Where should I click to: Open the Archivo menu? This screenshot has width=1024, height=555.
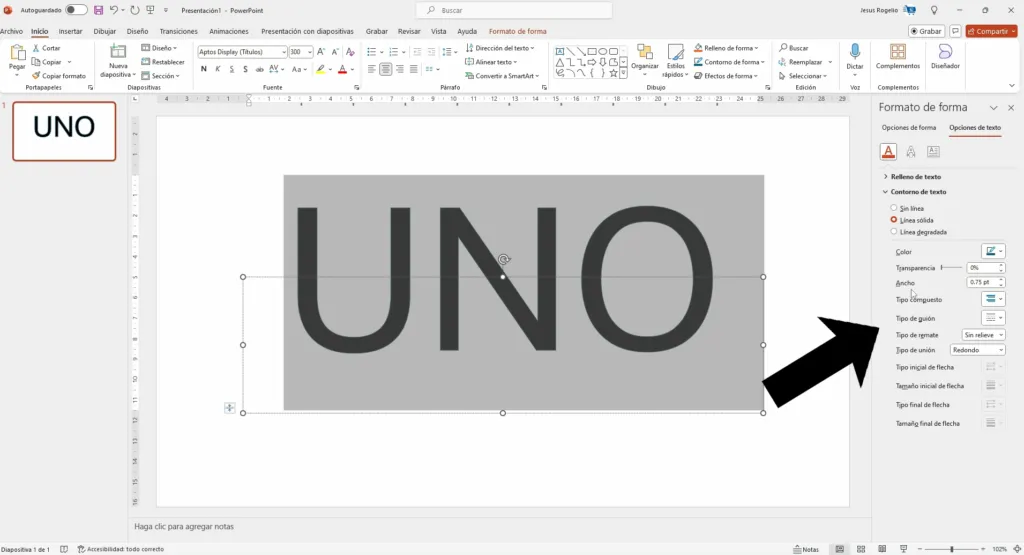[11, 31]
